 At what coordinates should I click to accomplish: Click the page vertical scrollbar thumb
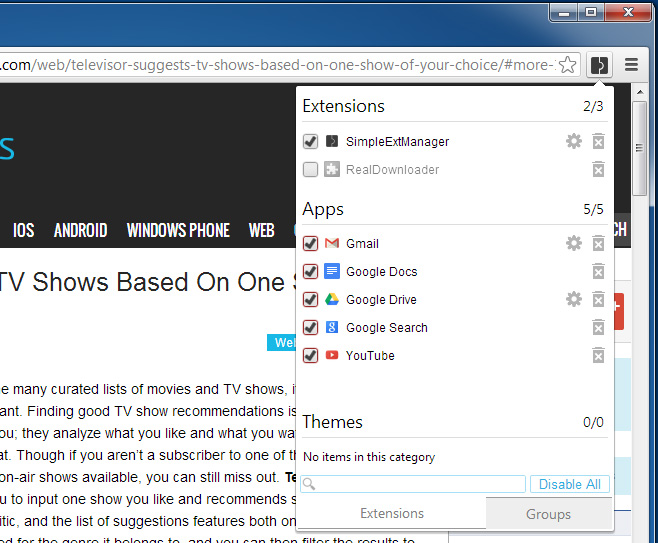click(x=640, y=148)
